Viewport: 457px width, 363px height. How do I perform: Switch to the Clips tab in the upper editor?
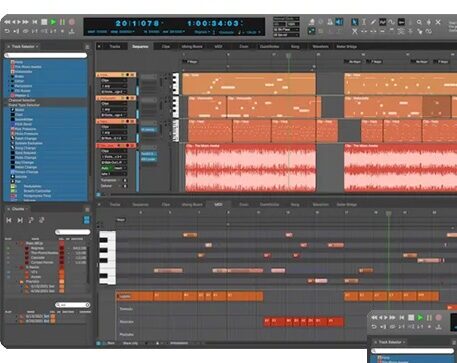(166, 46)
